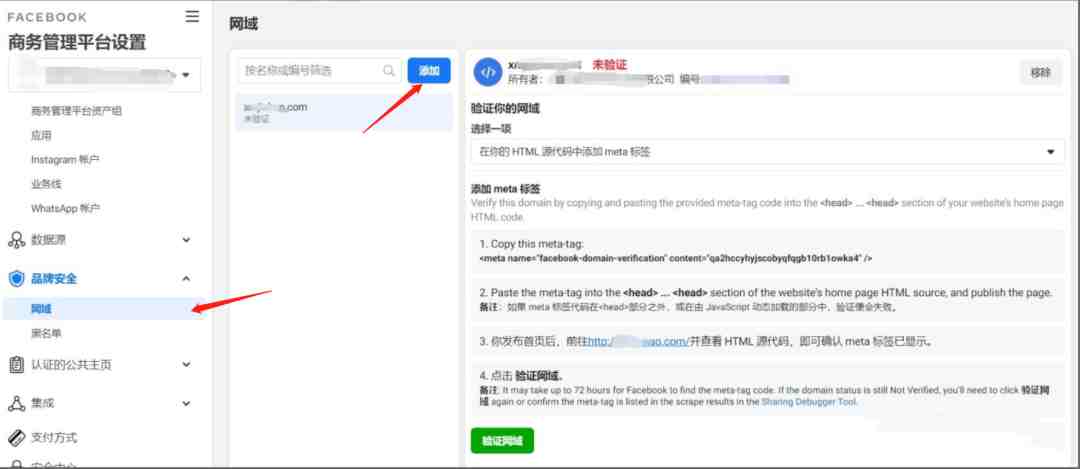Open the business account selector dropdown
Screen dimensions: 1080x469
point(105,75)
